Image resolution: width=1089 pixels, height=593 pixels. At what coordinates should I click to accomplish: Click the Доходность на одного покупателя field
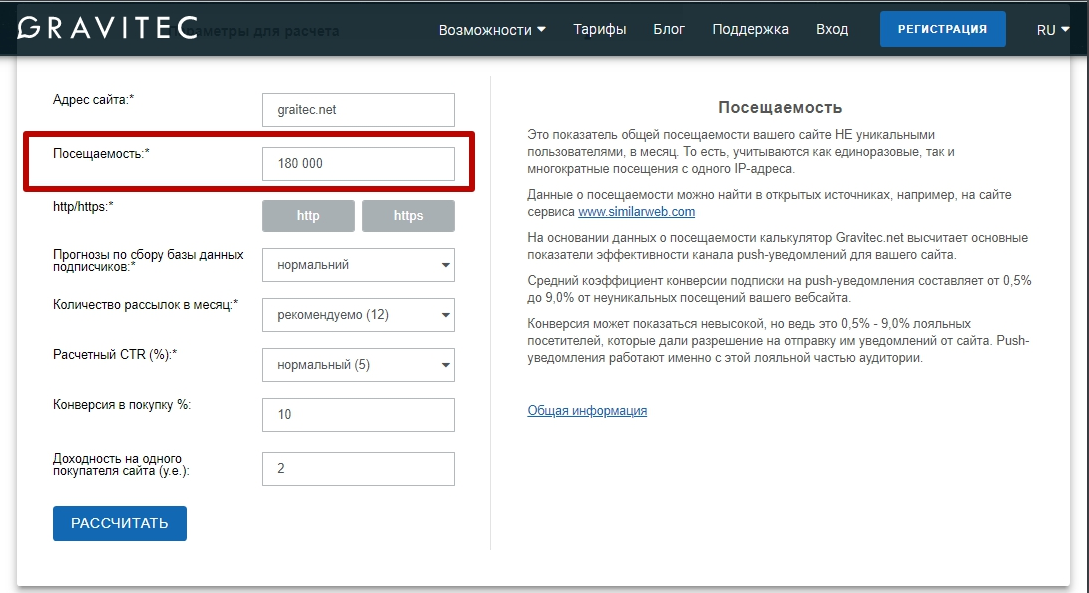[358, 469]
